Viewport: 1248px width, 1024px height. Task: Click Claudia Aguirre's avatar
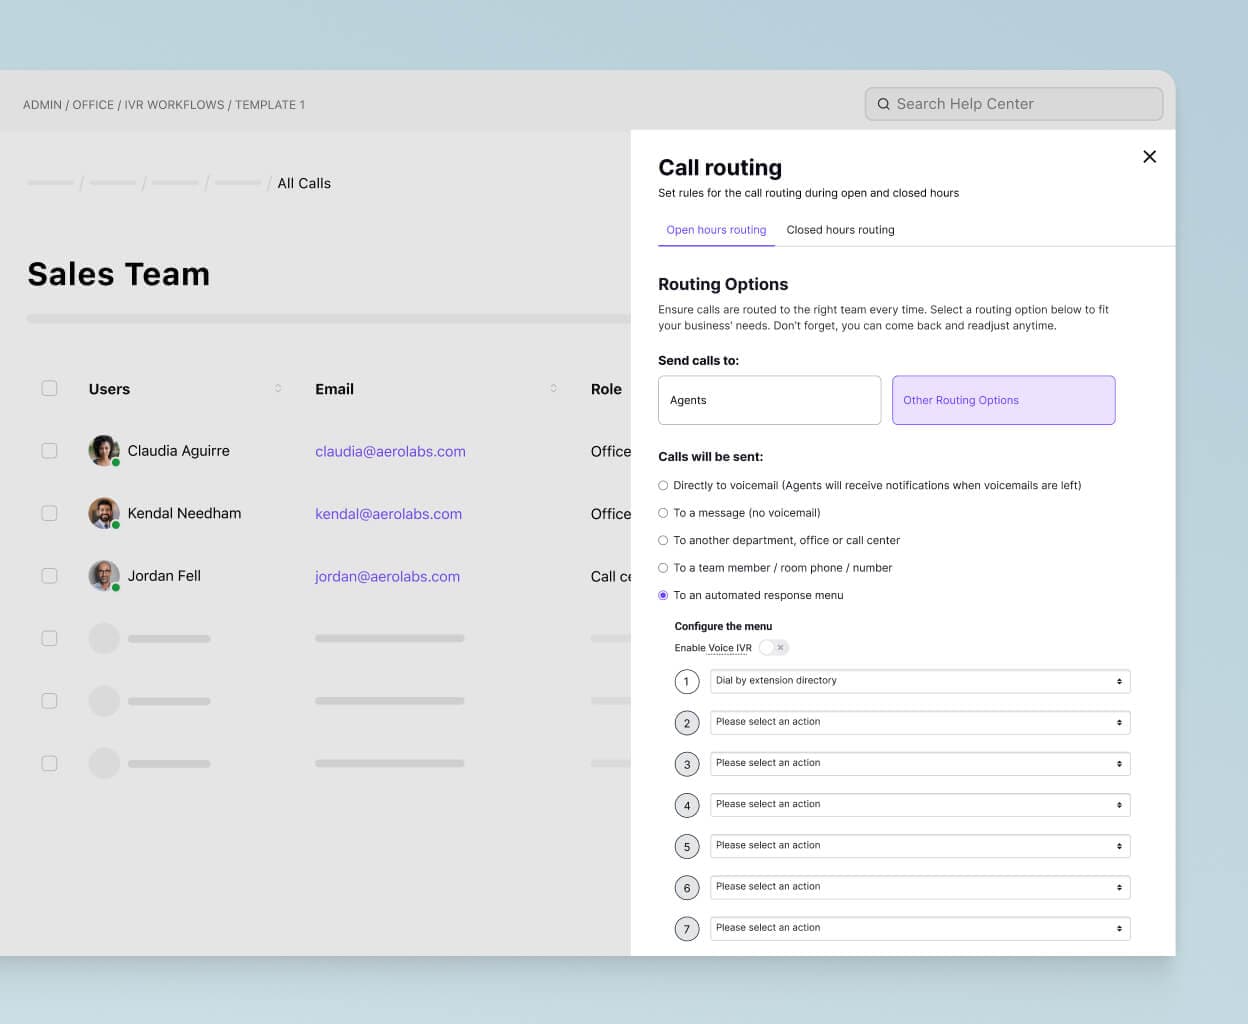[104, 451]
